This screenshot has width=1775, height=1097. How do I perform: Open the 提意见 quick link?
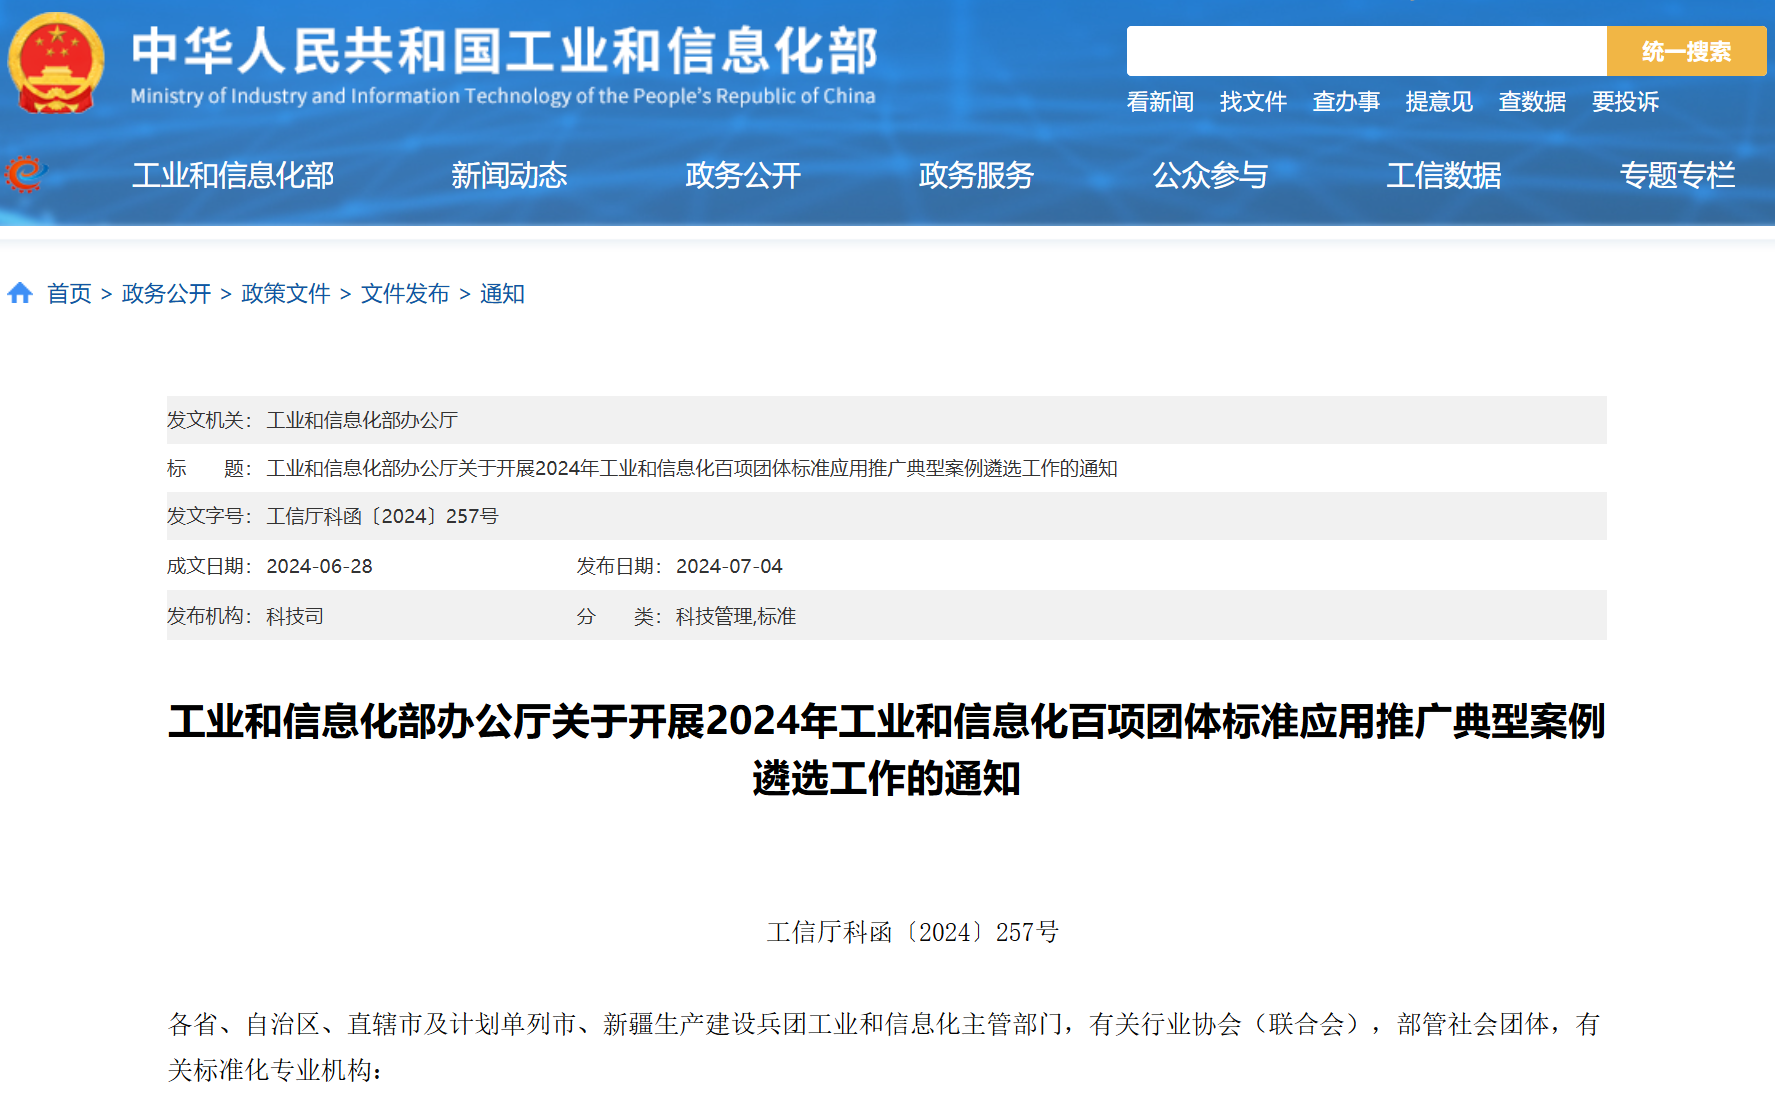click(x=1438, y=102)
